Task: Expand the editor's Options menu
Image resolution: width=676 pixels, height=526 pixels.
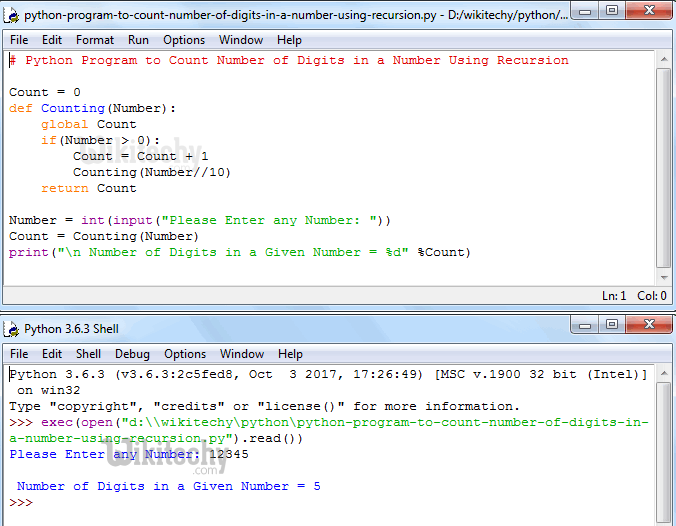Action: (x=184, y=40)
